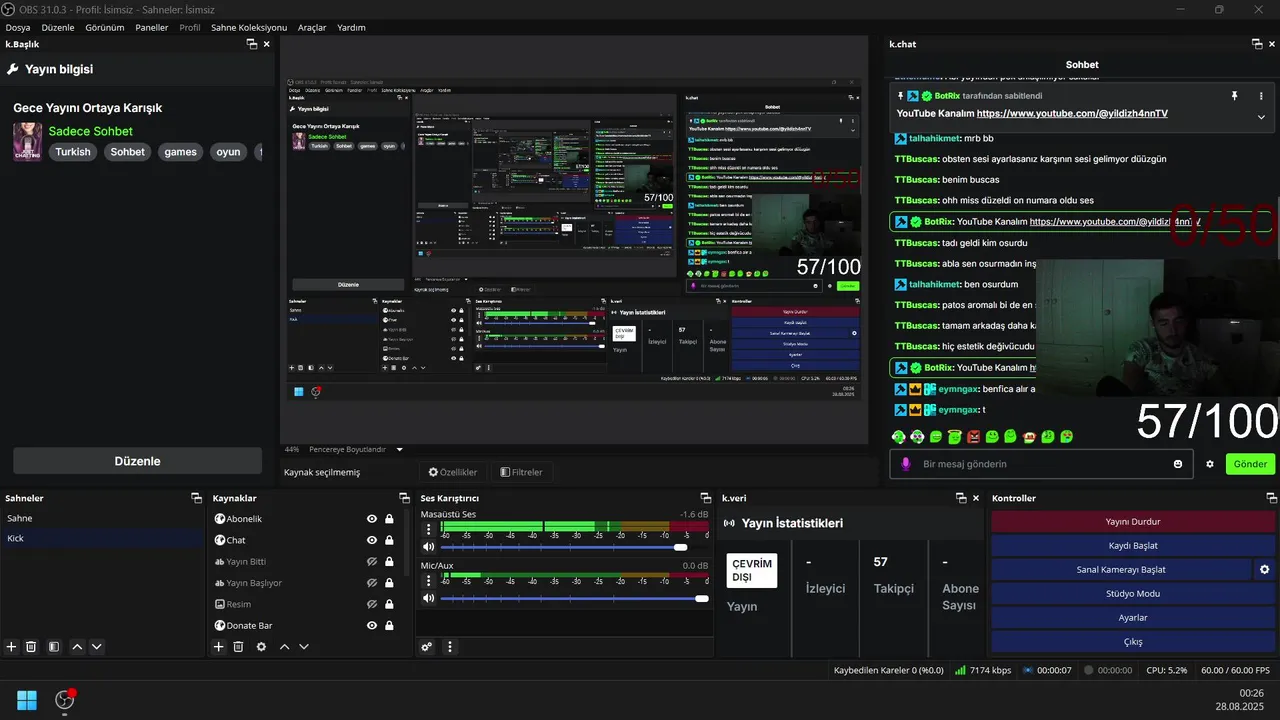Open the Dosya menu
The height and width of the screenshot is (720, 1280).
(18, 28)
